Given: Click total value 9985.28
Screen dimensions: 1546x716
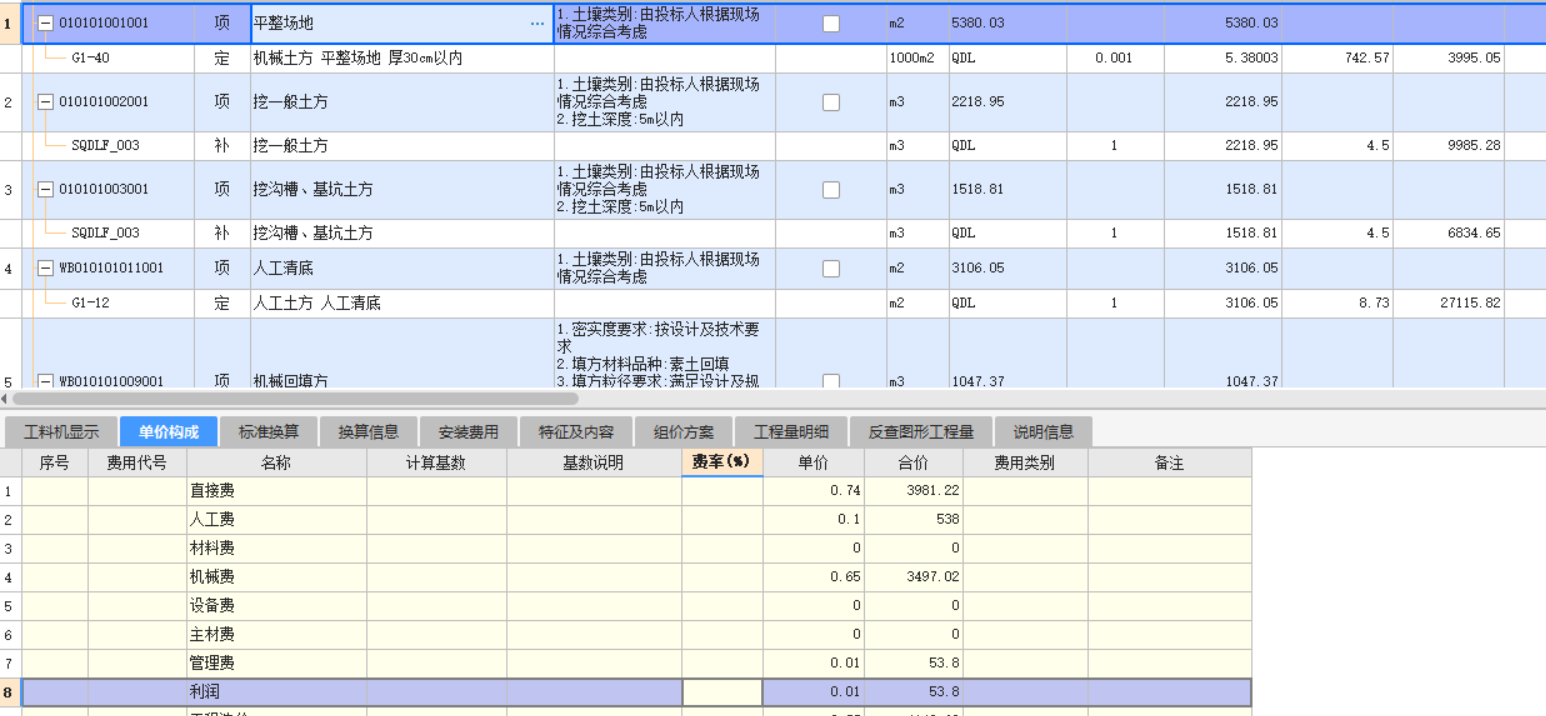Looking at the screenshot, I should click(x=1474, y=146).
